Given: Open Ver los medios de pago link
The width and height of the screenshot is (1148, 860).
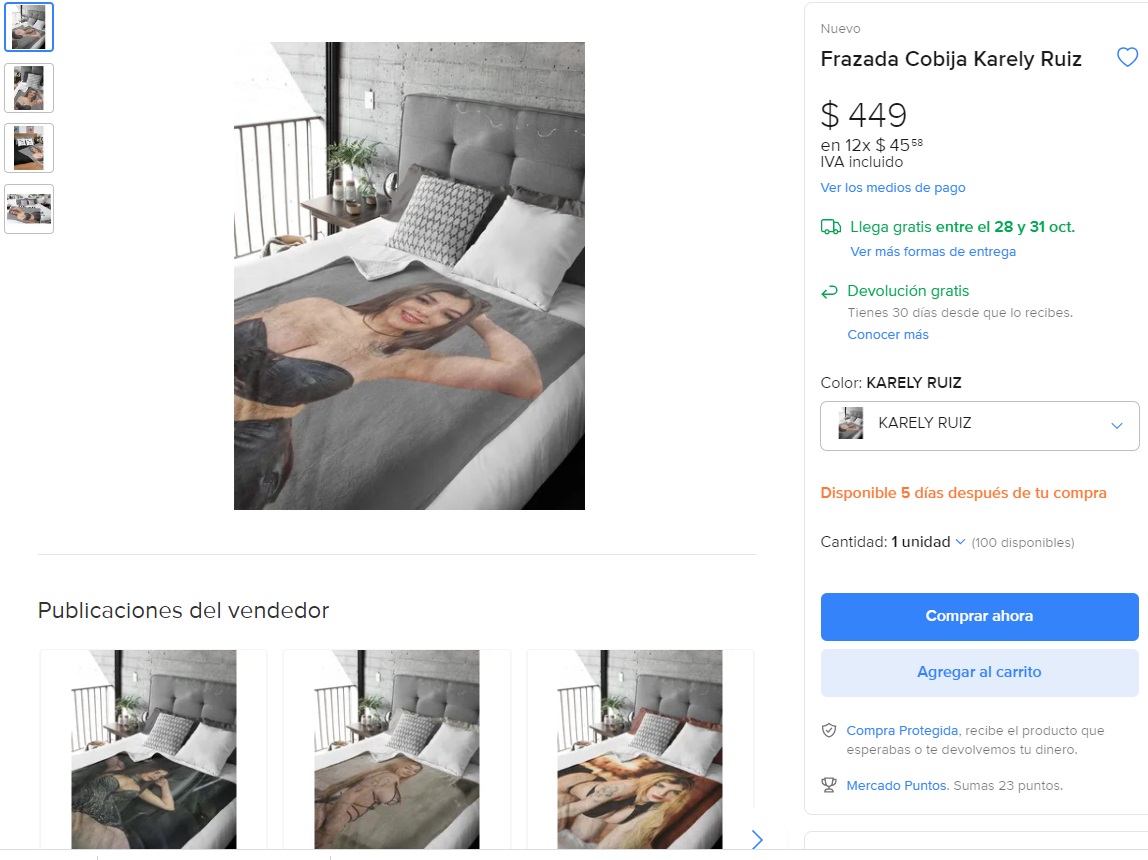Looking at the screenshot, I should pyautogui.click(x=893, y=188).
